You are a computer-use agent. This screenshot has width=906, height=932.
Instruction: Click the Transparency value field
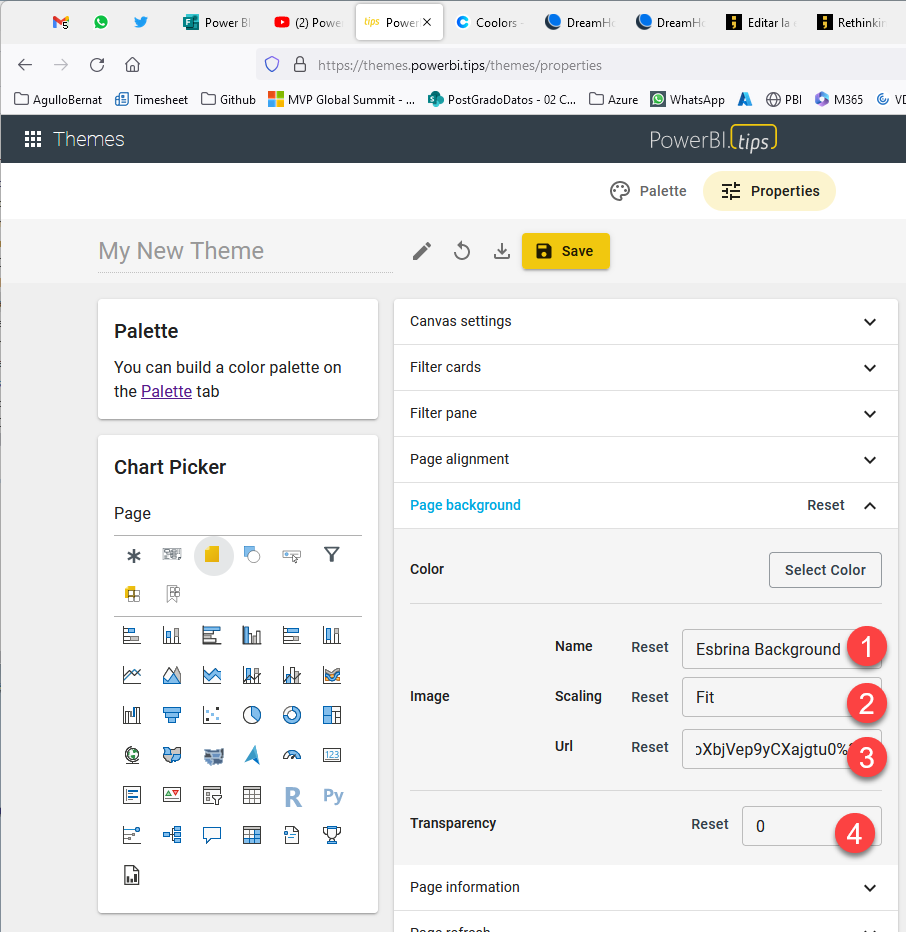795,826
